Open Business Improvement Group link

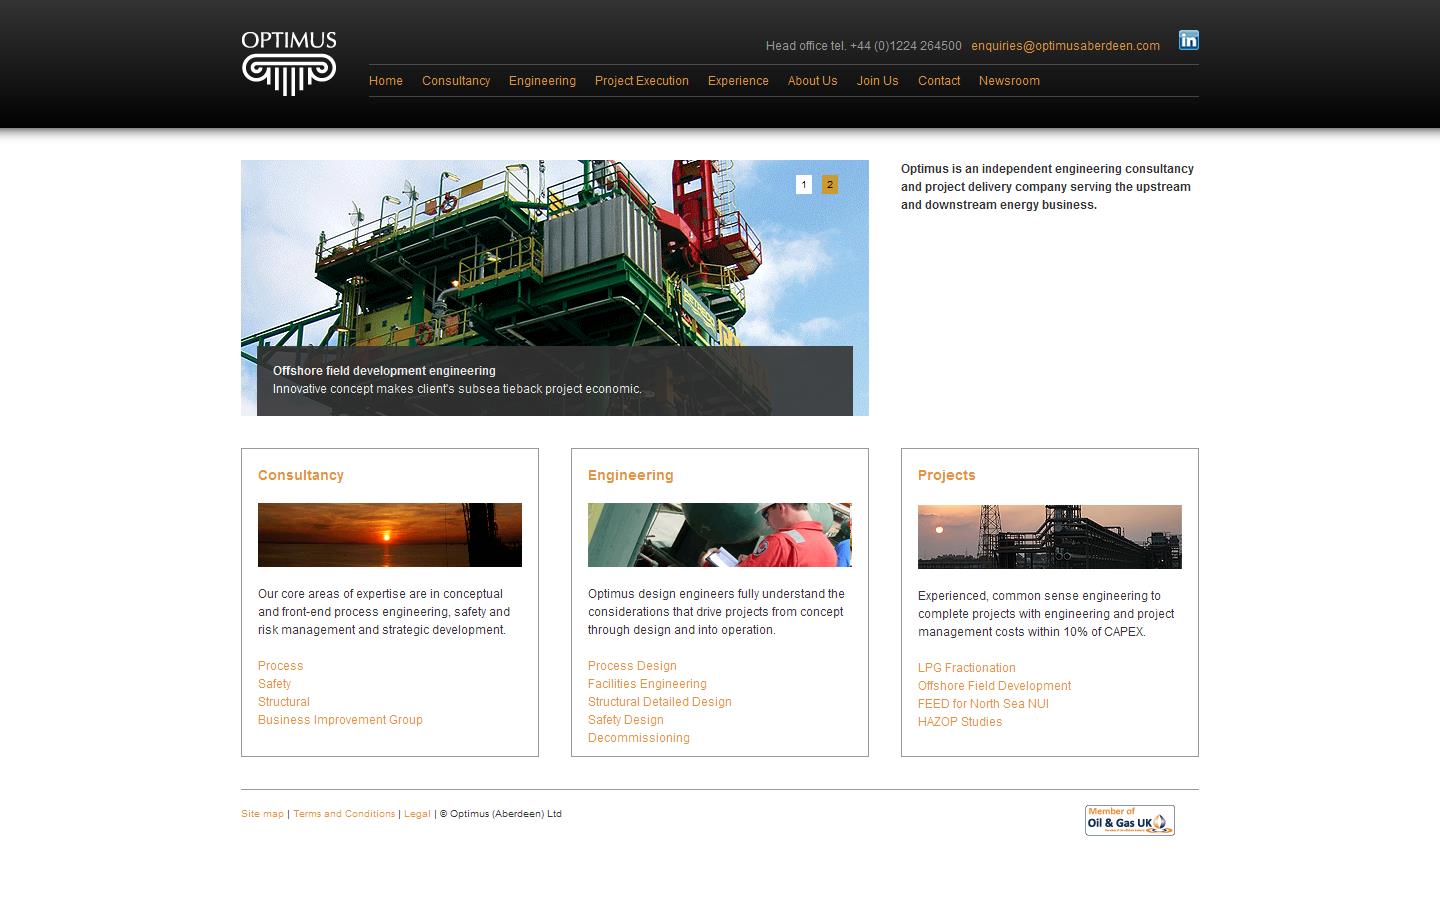click(x=340, y=720)
